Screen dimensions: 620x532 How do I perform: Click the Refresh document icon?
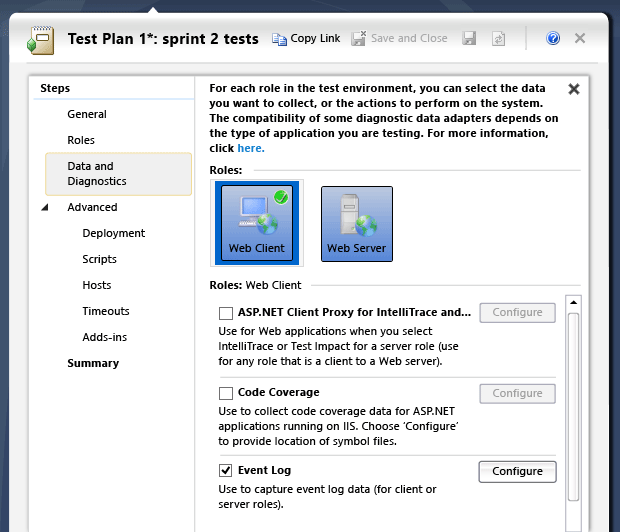coord(498,39)
